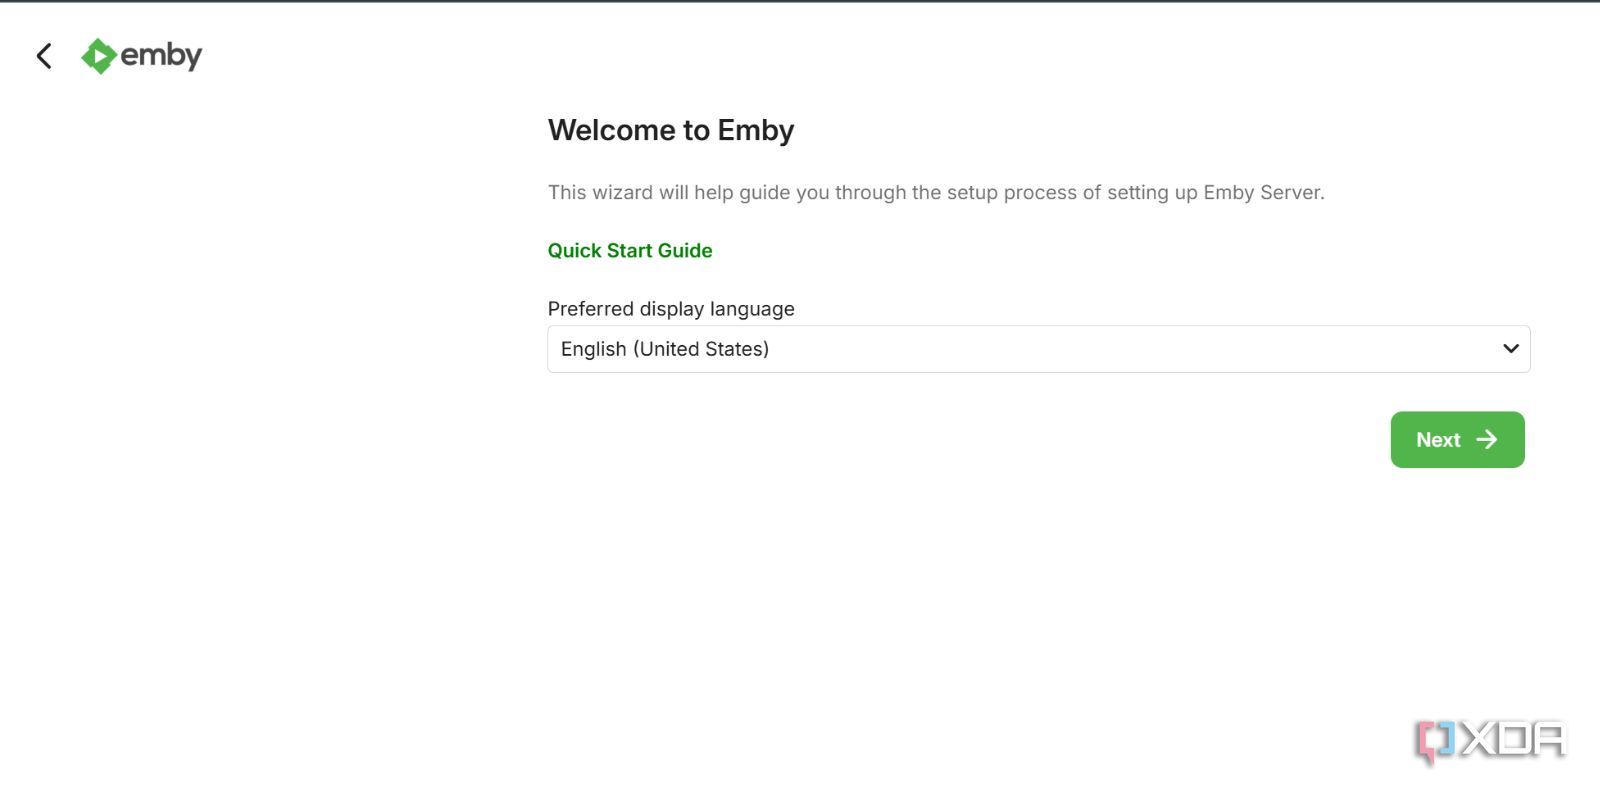Open the Preferred display language dropdown
The image size is (1600, 800).
[x=1038, y=349]
